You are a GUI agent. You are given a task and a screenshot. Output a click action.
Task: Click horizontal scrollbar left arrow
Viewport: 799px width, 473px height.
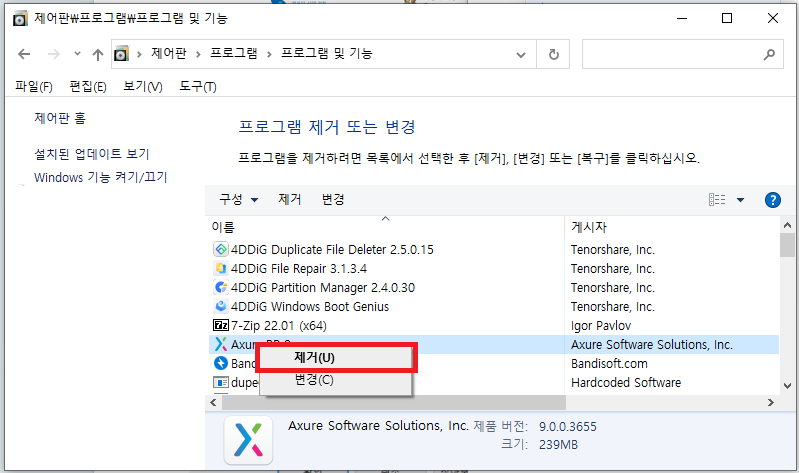click(x=213, y=403)
